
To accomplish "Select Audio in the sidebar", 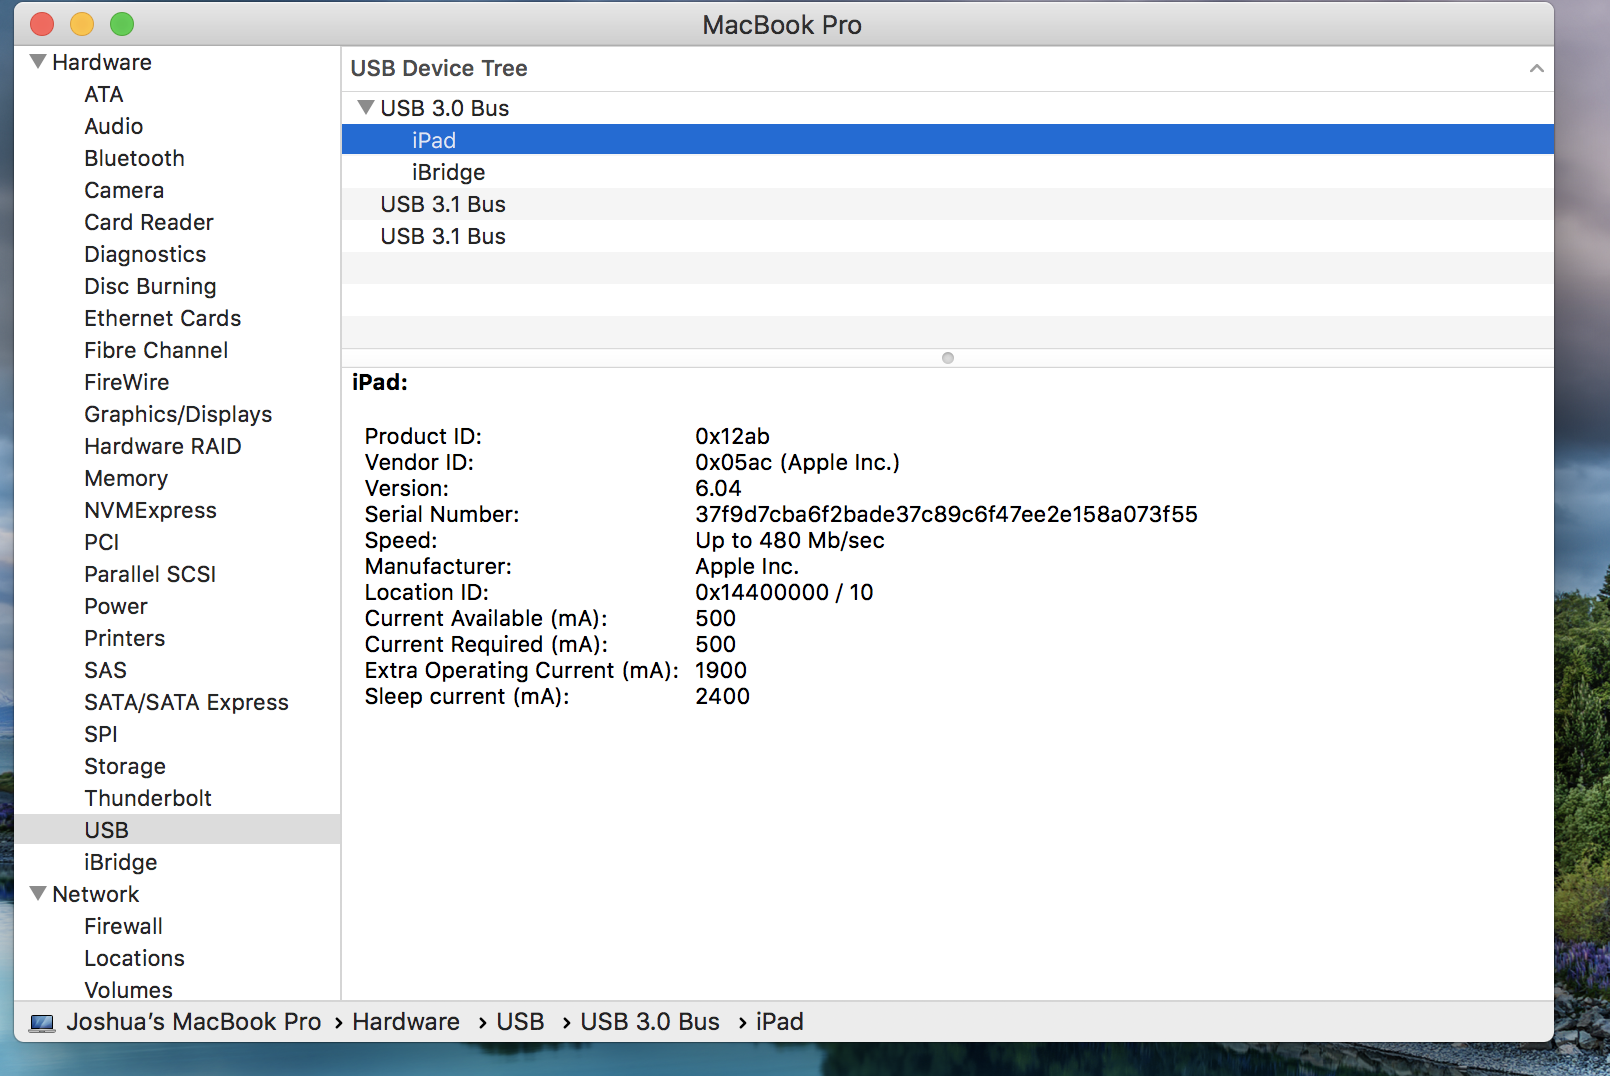I will 114,126.
